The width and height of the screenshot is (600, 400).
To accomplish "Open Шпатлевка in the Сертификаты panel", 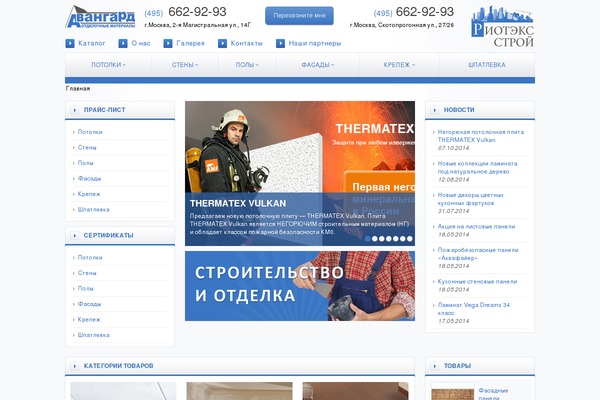I will pyautogui.click(x=93, y=335).
